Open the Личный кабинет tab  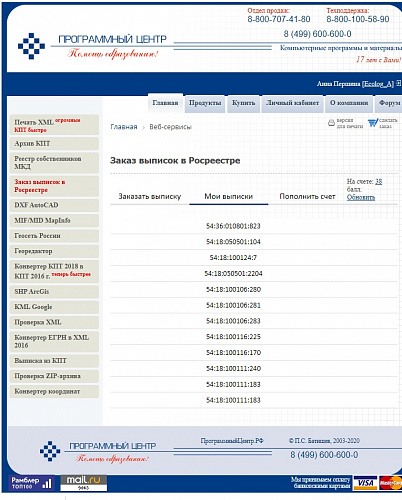292,104
